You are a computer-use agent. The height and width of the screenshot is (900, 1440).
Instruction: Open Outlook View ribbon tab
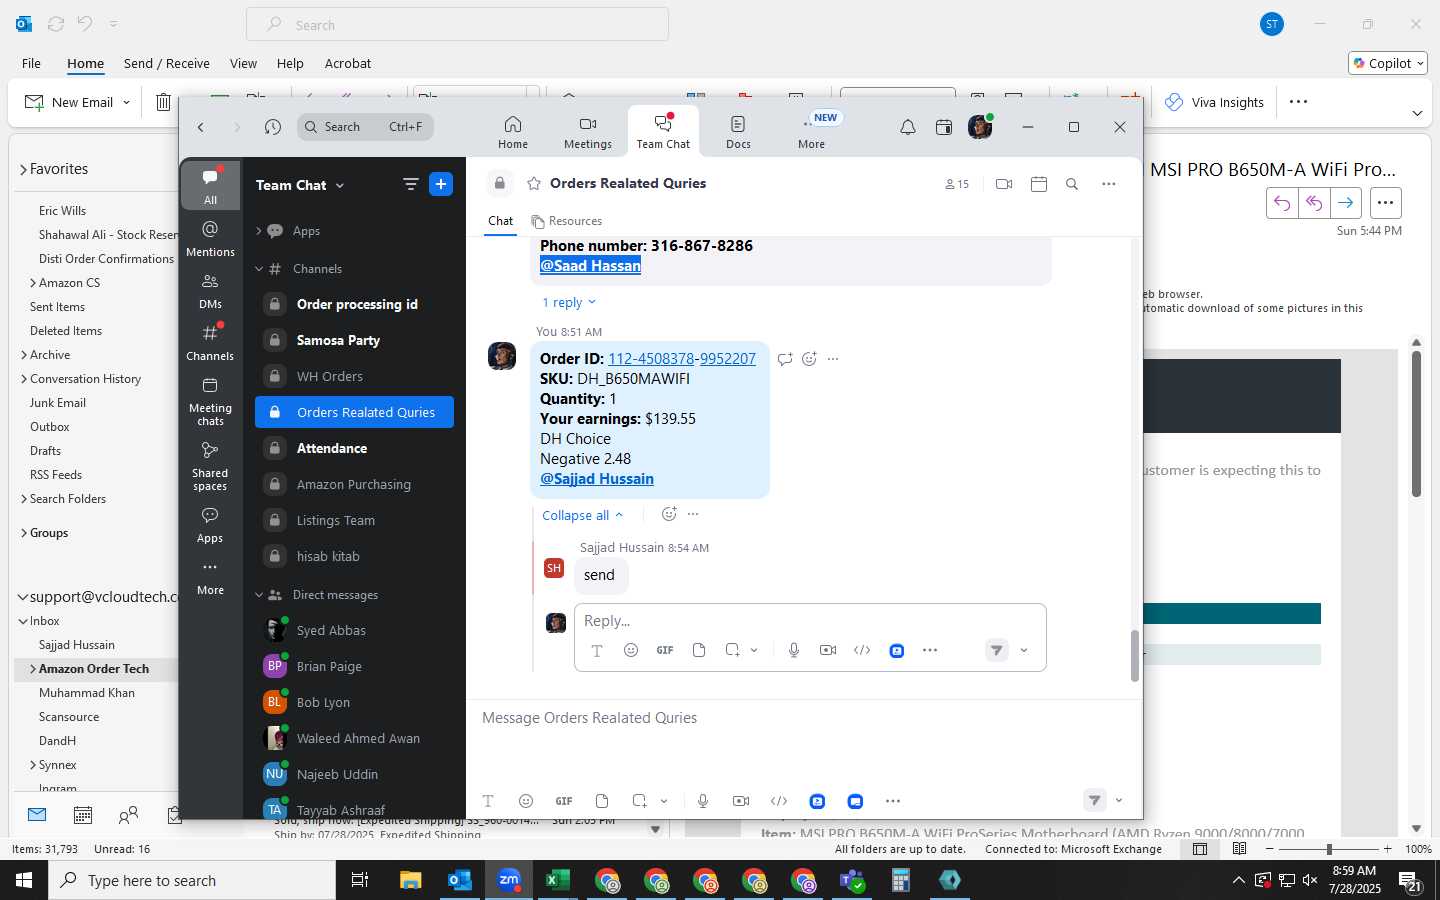coord(243,63)
